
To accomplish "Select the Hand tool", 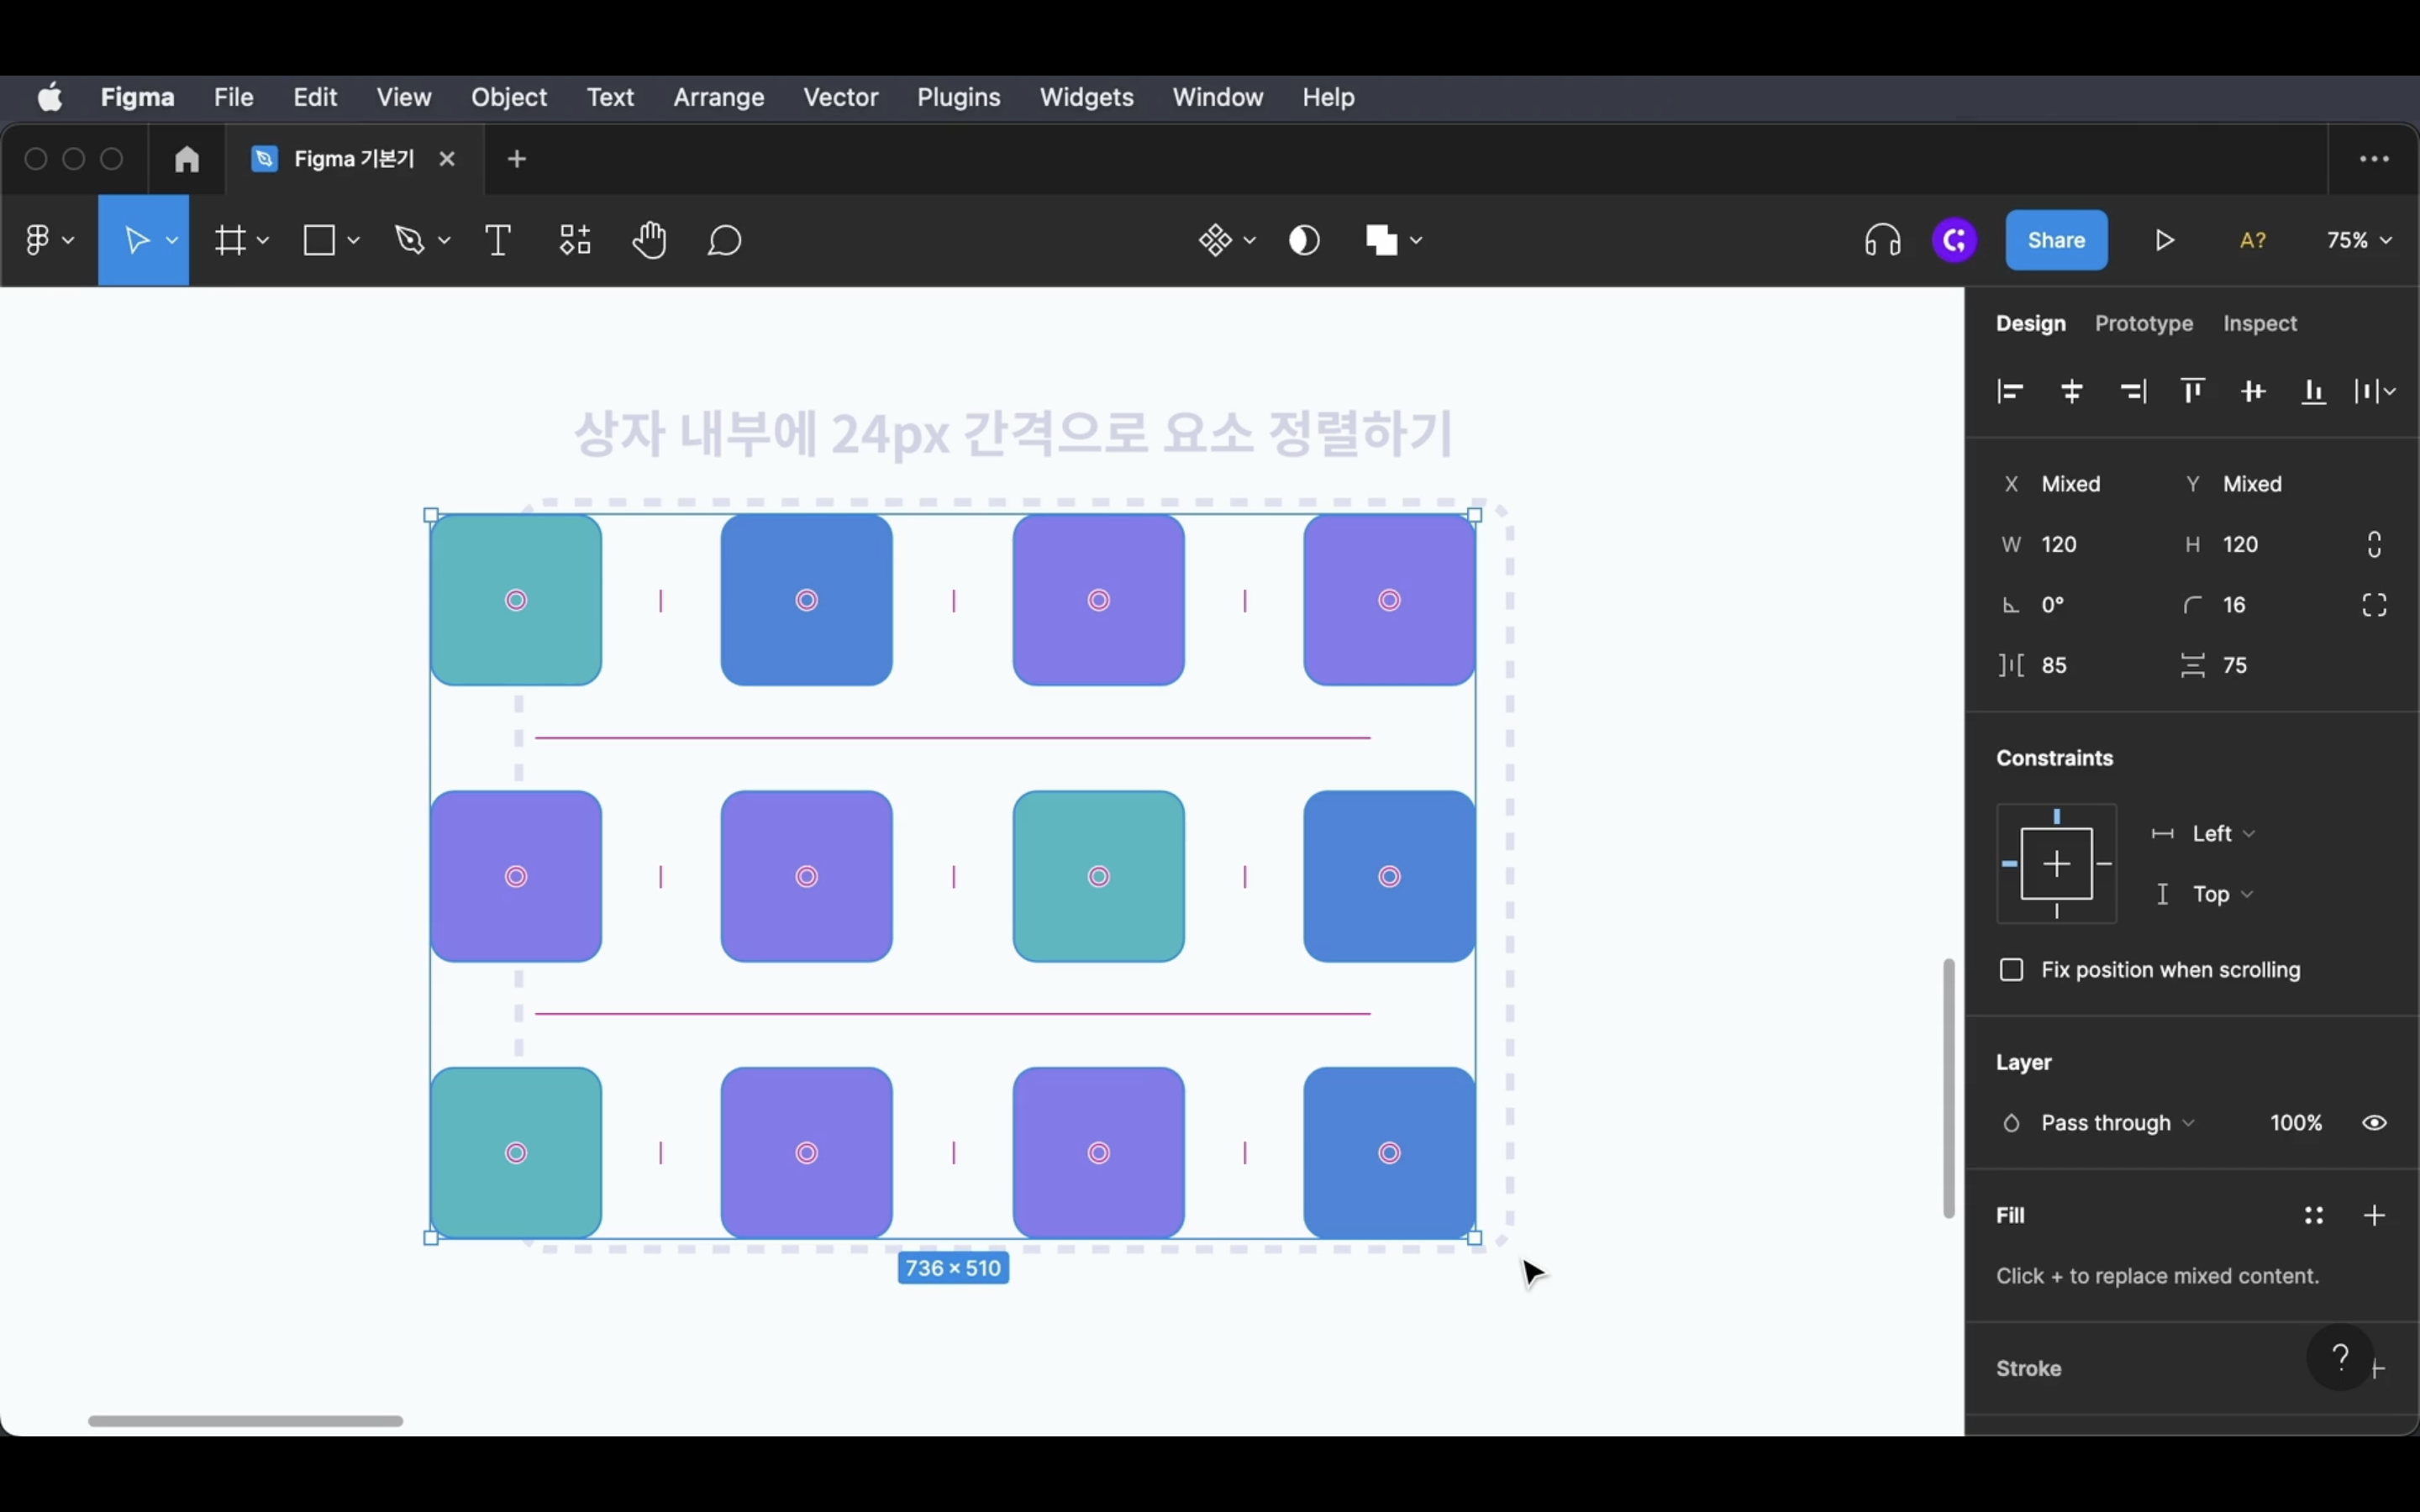I will click(x=649, y=240).
